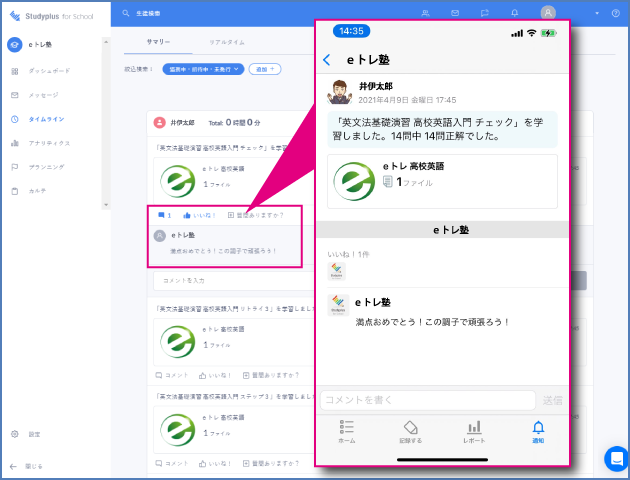Open the eトレ 高校英語 logo in the リトライ3 post

click(178, 341)
